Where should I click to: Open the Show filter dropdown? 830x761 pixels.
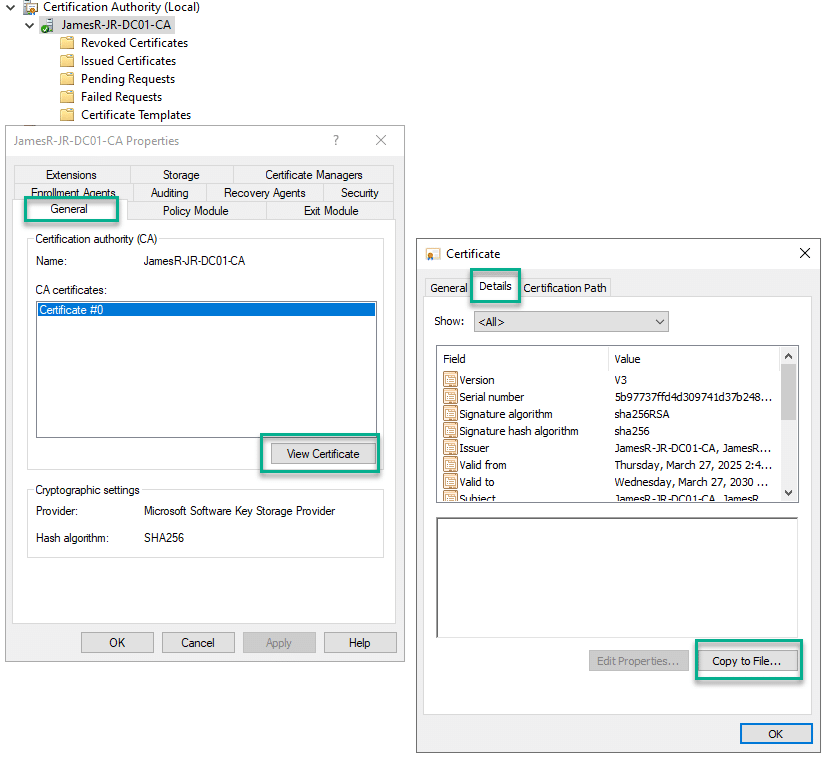pyautogui.click(x=570, y=322)
